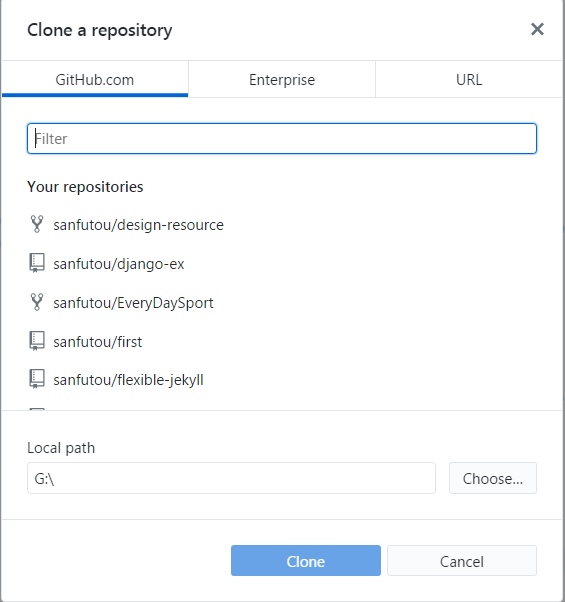The height and width of the screenshot is (602, 565).
Task: Click the fork icon beside sanfutou/EveryDaySport
Action: click(37, 302)
